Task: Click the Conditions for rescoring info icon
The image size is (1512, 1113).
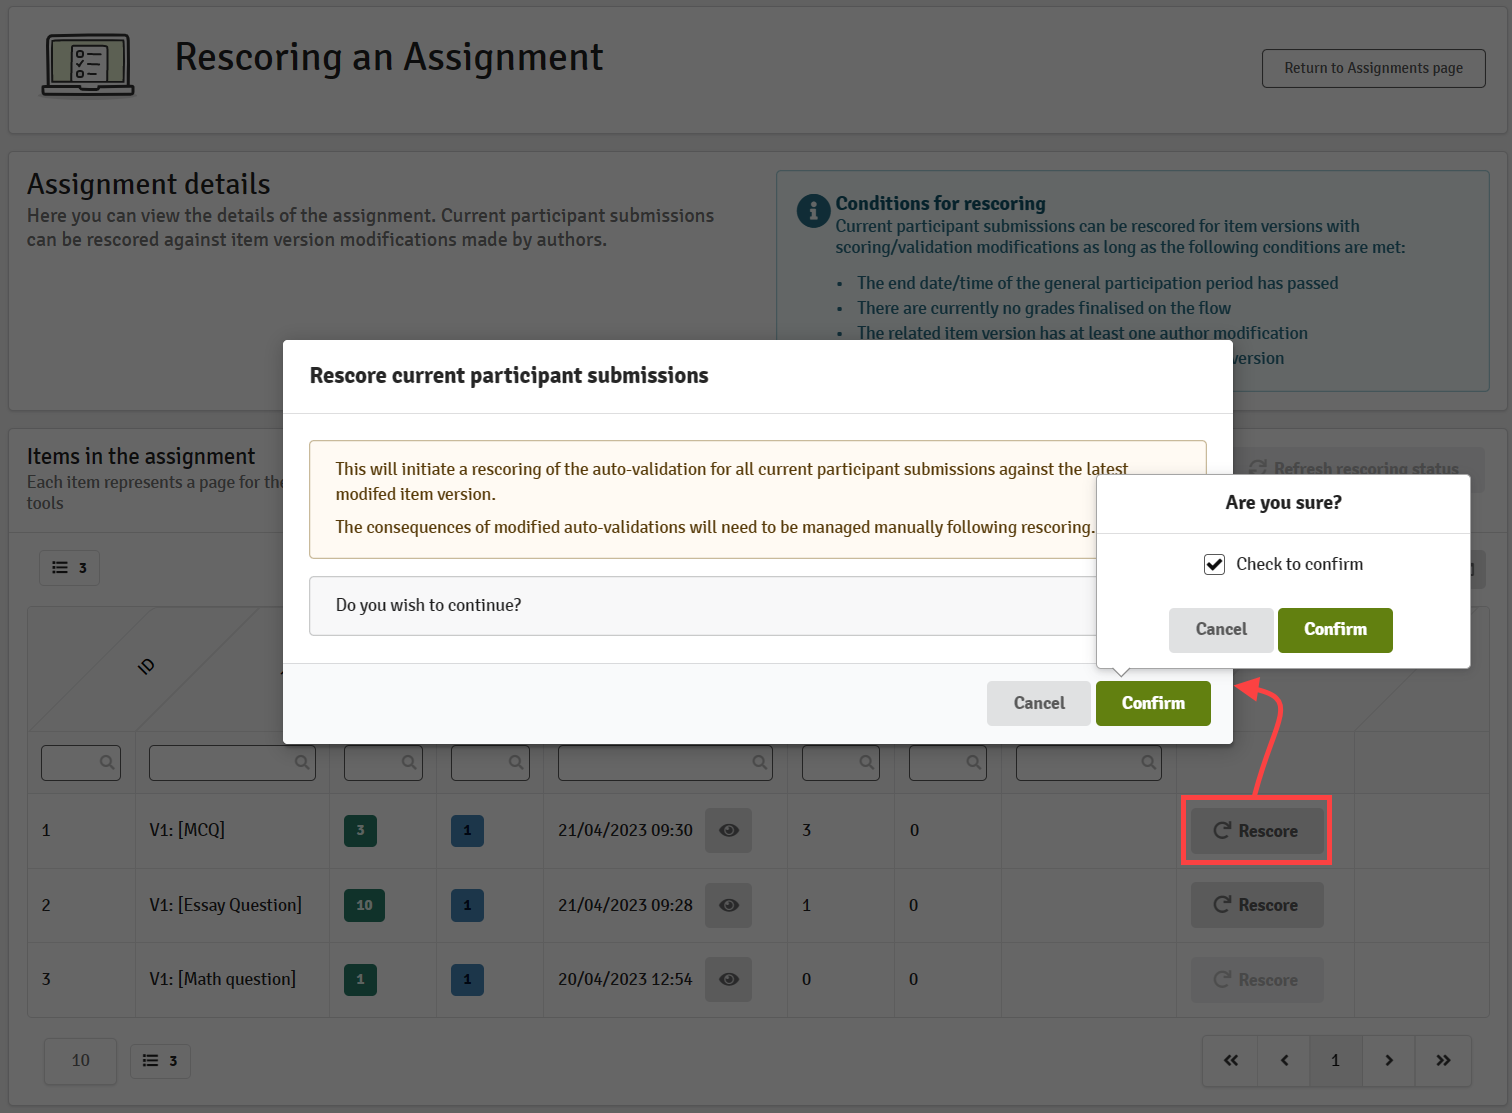Action: (x=813, y=211)
